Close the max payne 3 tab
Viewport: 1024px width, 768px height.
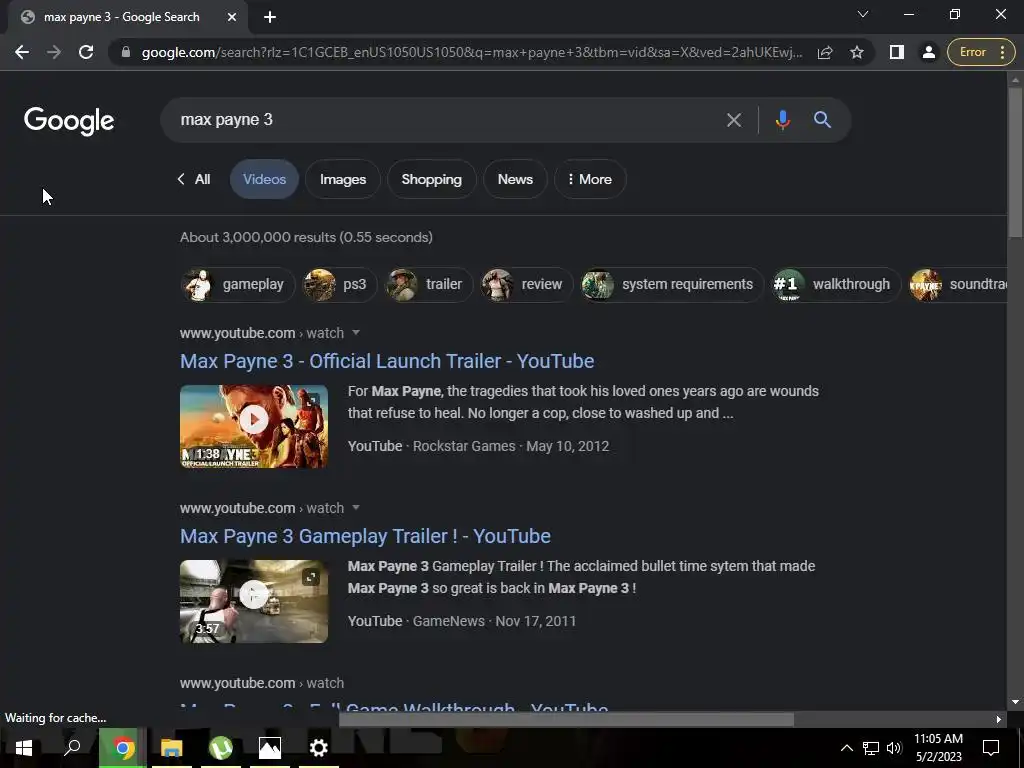[232, 17]
